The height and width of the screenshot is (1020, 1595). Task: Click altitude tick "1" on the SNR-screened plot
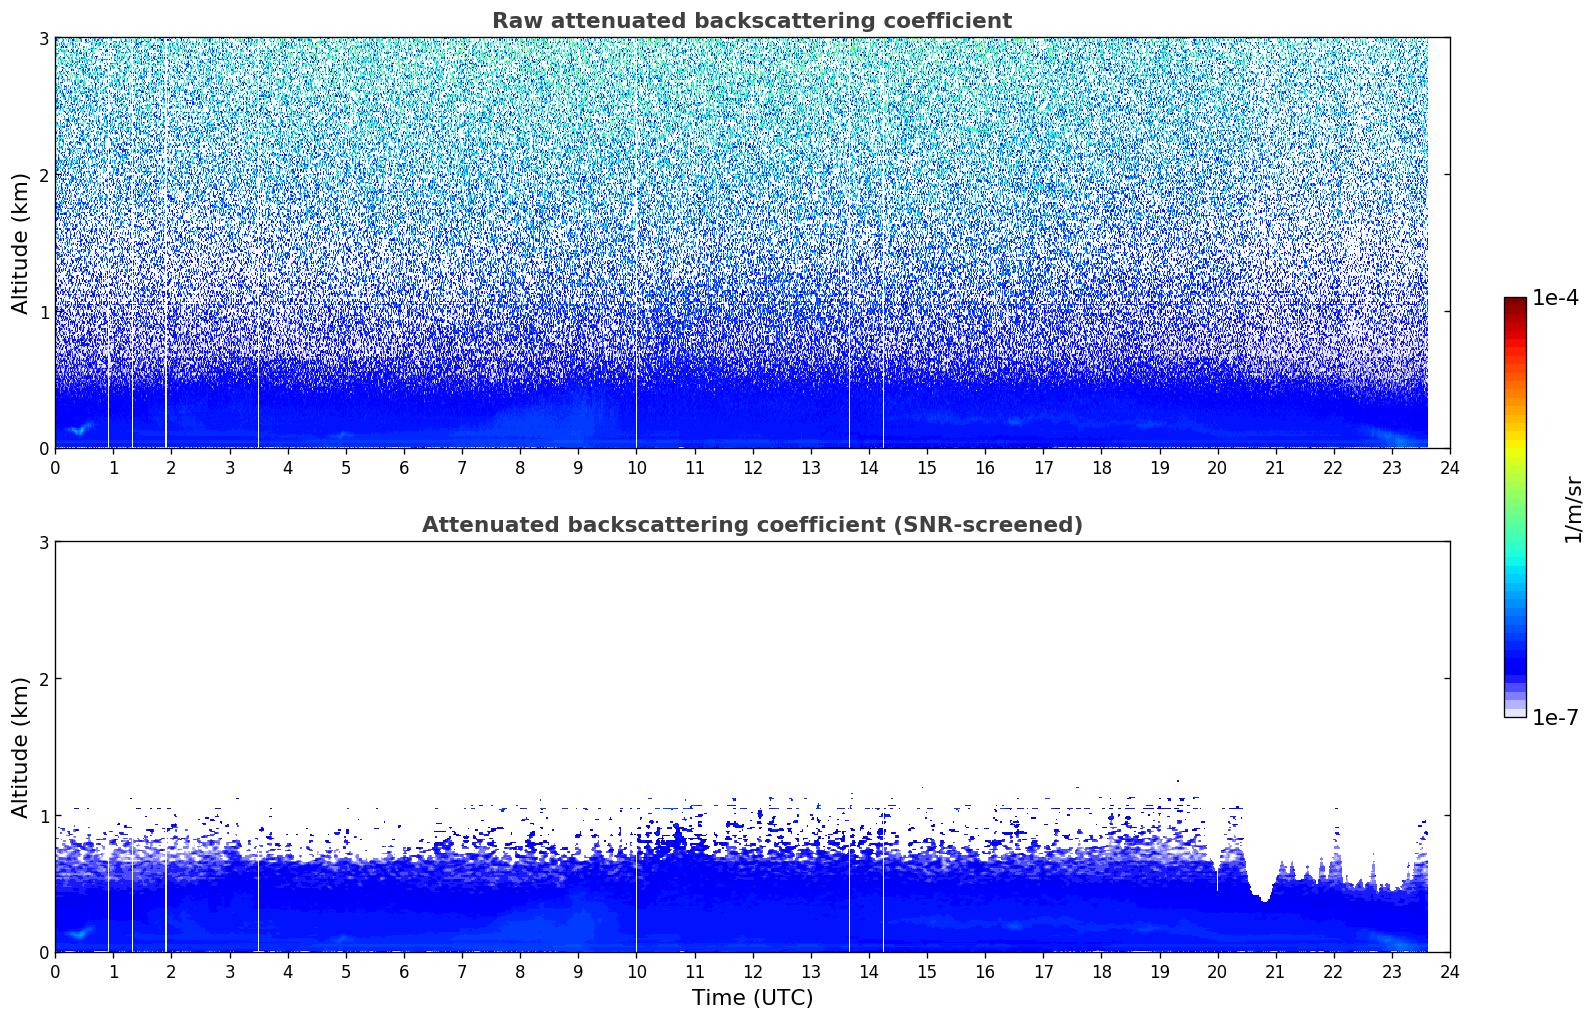pyautogui.click(x=43, y=816)
